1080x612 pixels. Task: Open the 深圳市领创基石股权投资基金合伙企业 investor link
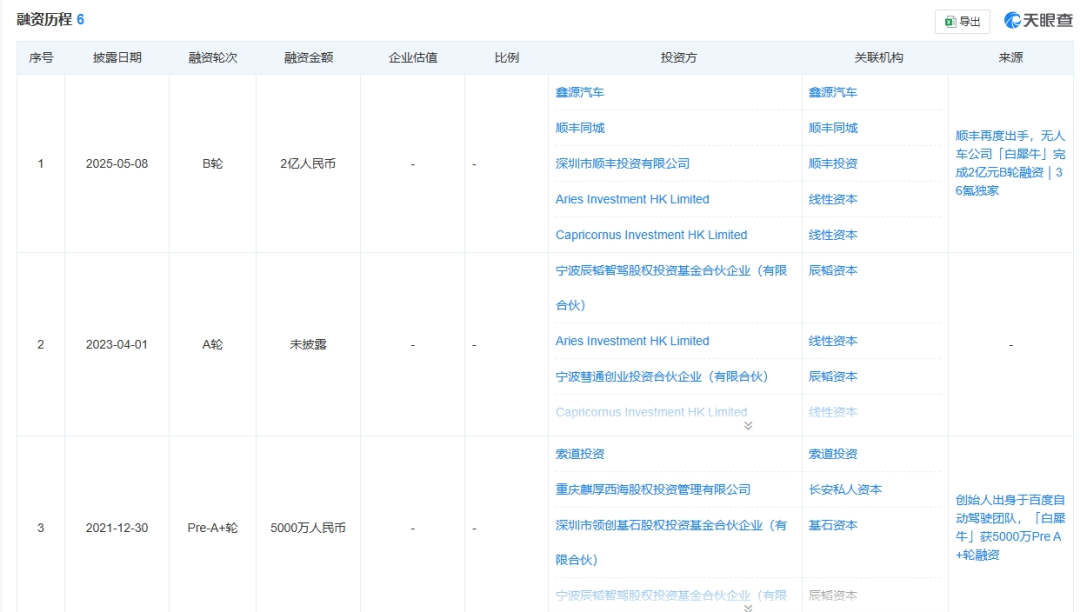672,542
